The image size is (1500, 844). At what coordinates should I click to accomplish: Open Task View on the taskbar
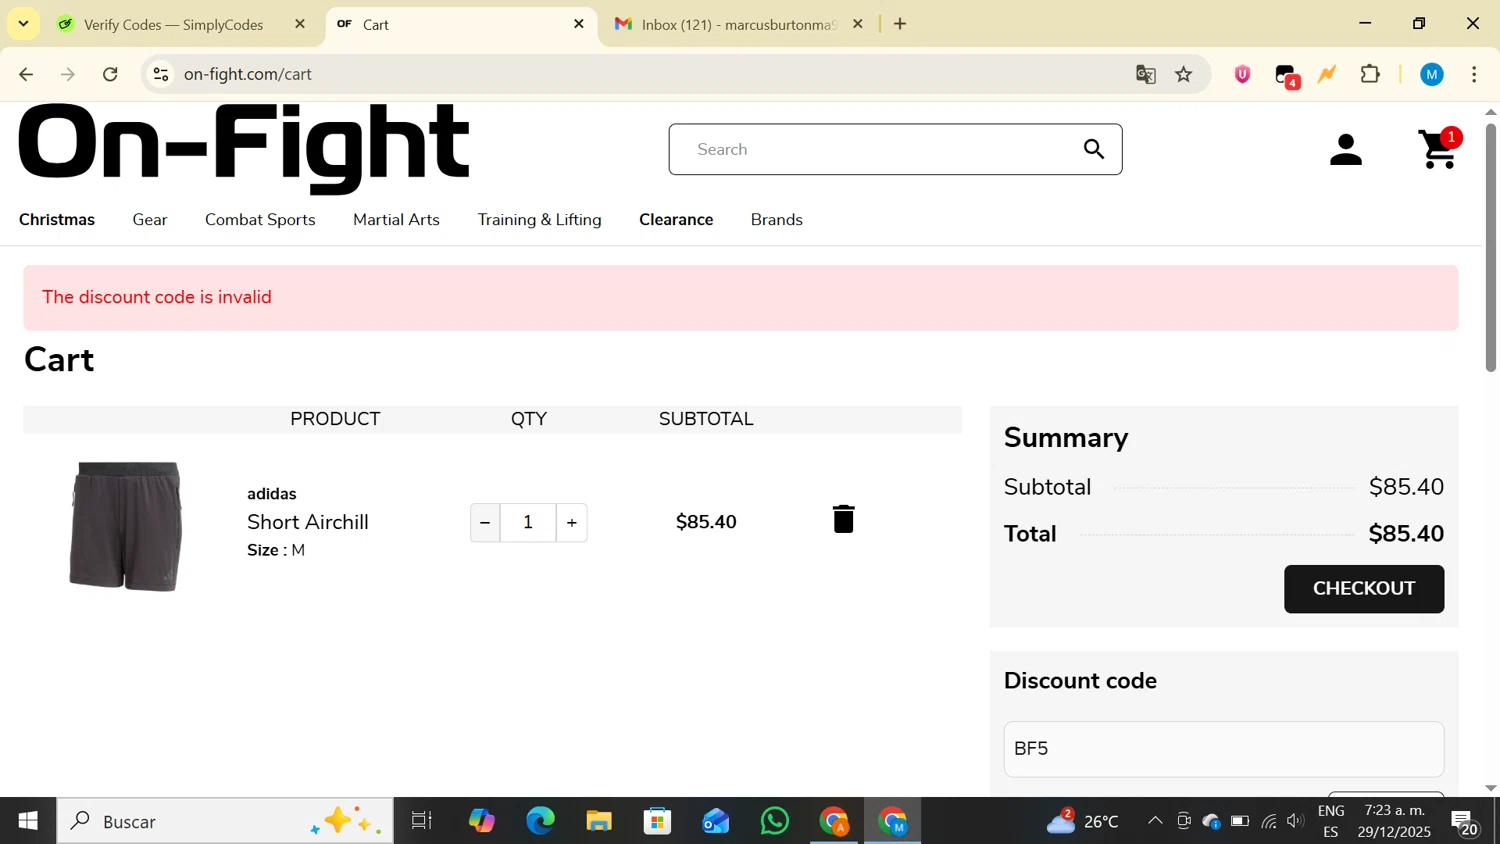[x=422, y=821]
